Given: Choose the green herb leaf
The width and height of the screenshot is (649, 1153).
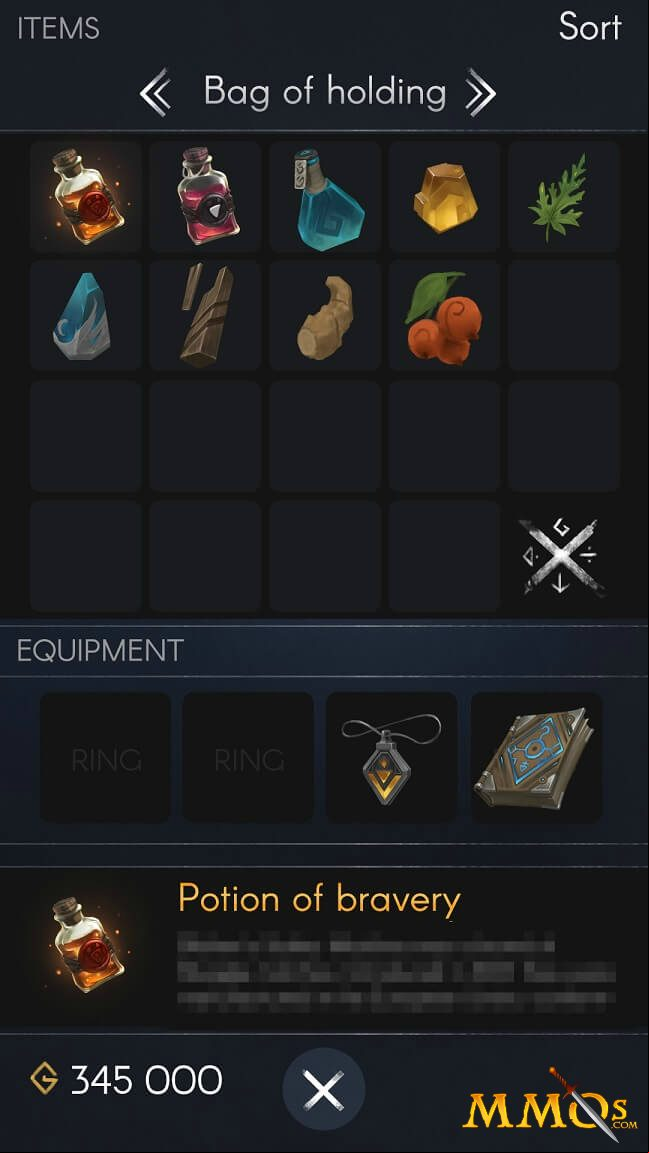Looking at the screenshot, I should (564, 196).
